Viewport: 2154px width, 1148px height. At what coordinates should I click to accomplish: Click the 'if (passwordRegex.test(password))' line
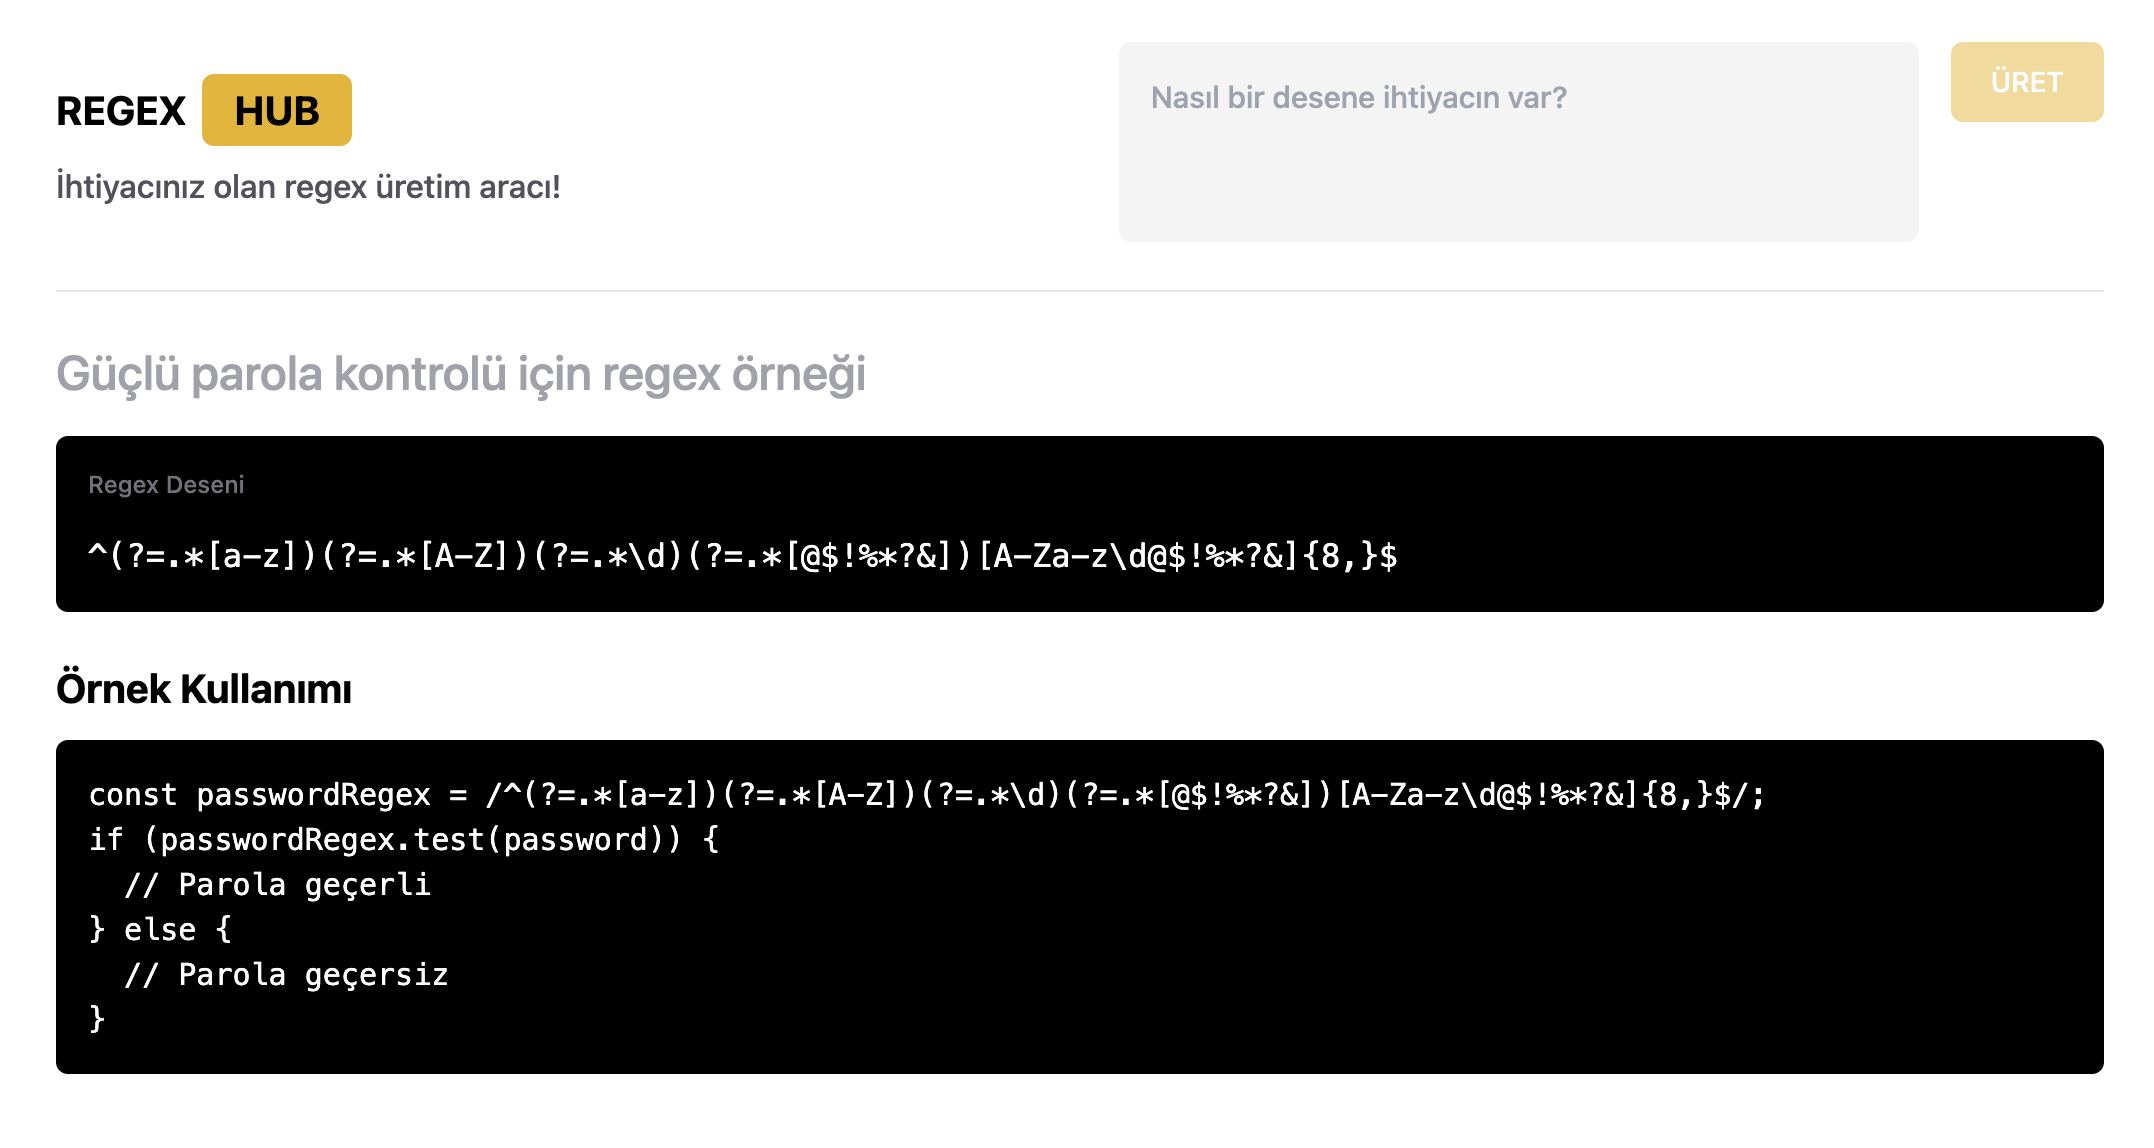(x=404, y=840)
